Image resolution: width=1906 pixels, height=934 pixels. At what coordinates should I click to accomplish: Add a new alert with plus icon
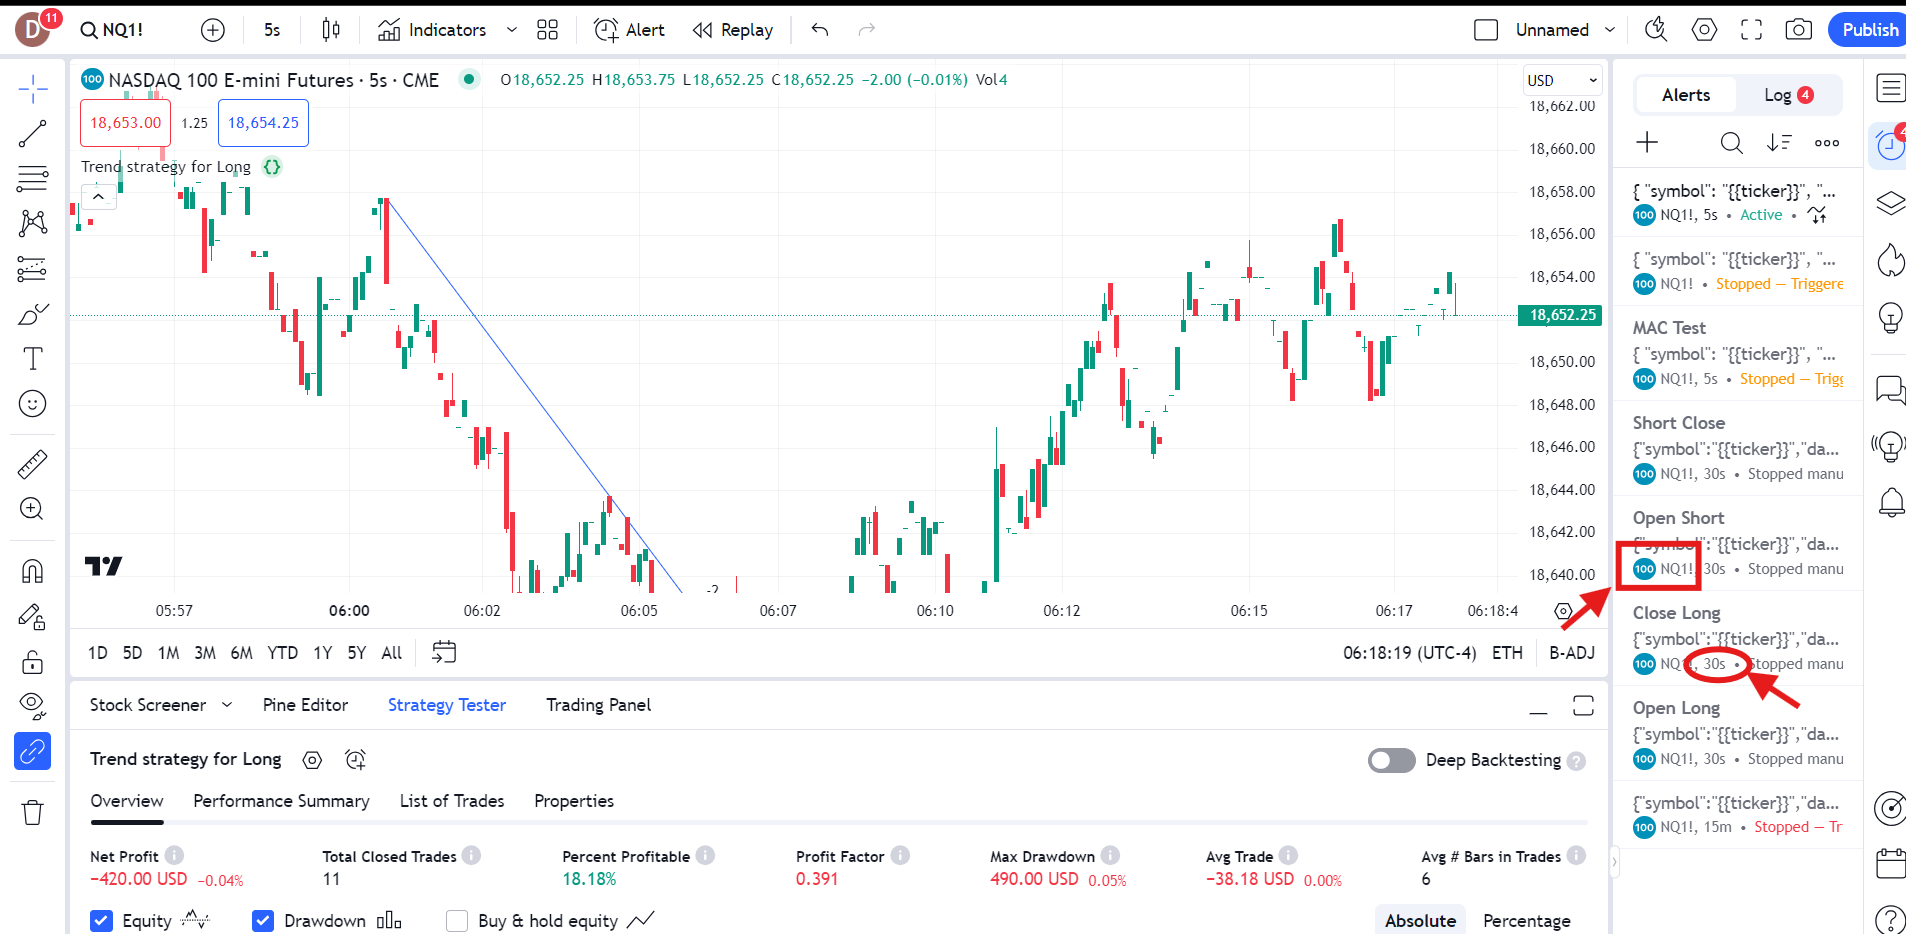click(x=1647, y=143)
